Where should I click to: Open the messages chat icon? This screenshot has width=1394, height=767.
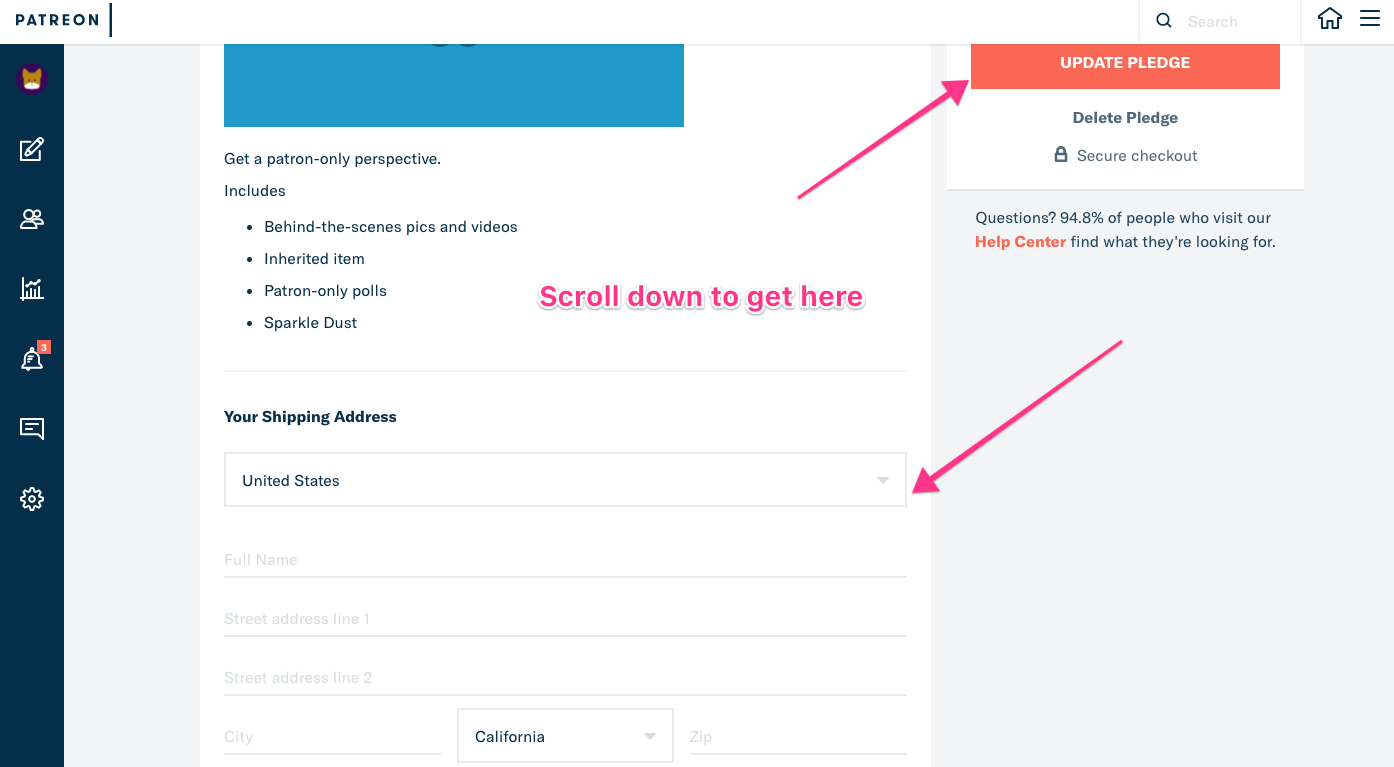(32, 429)
